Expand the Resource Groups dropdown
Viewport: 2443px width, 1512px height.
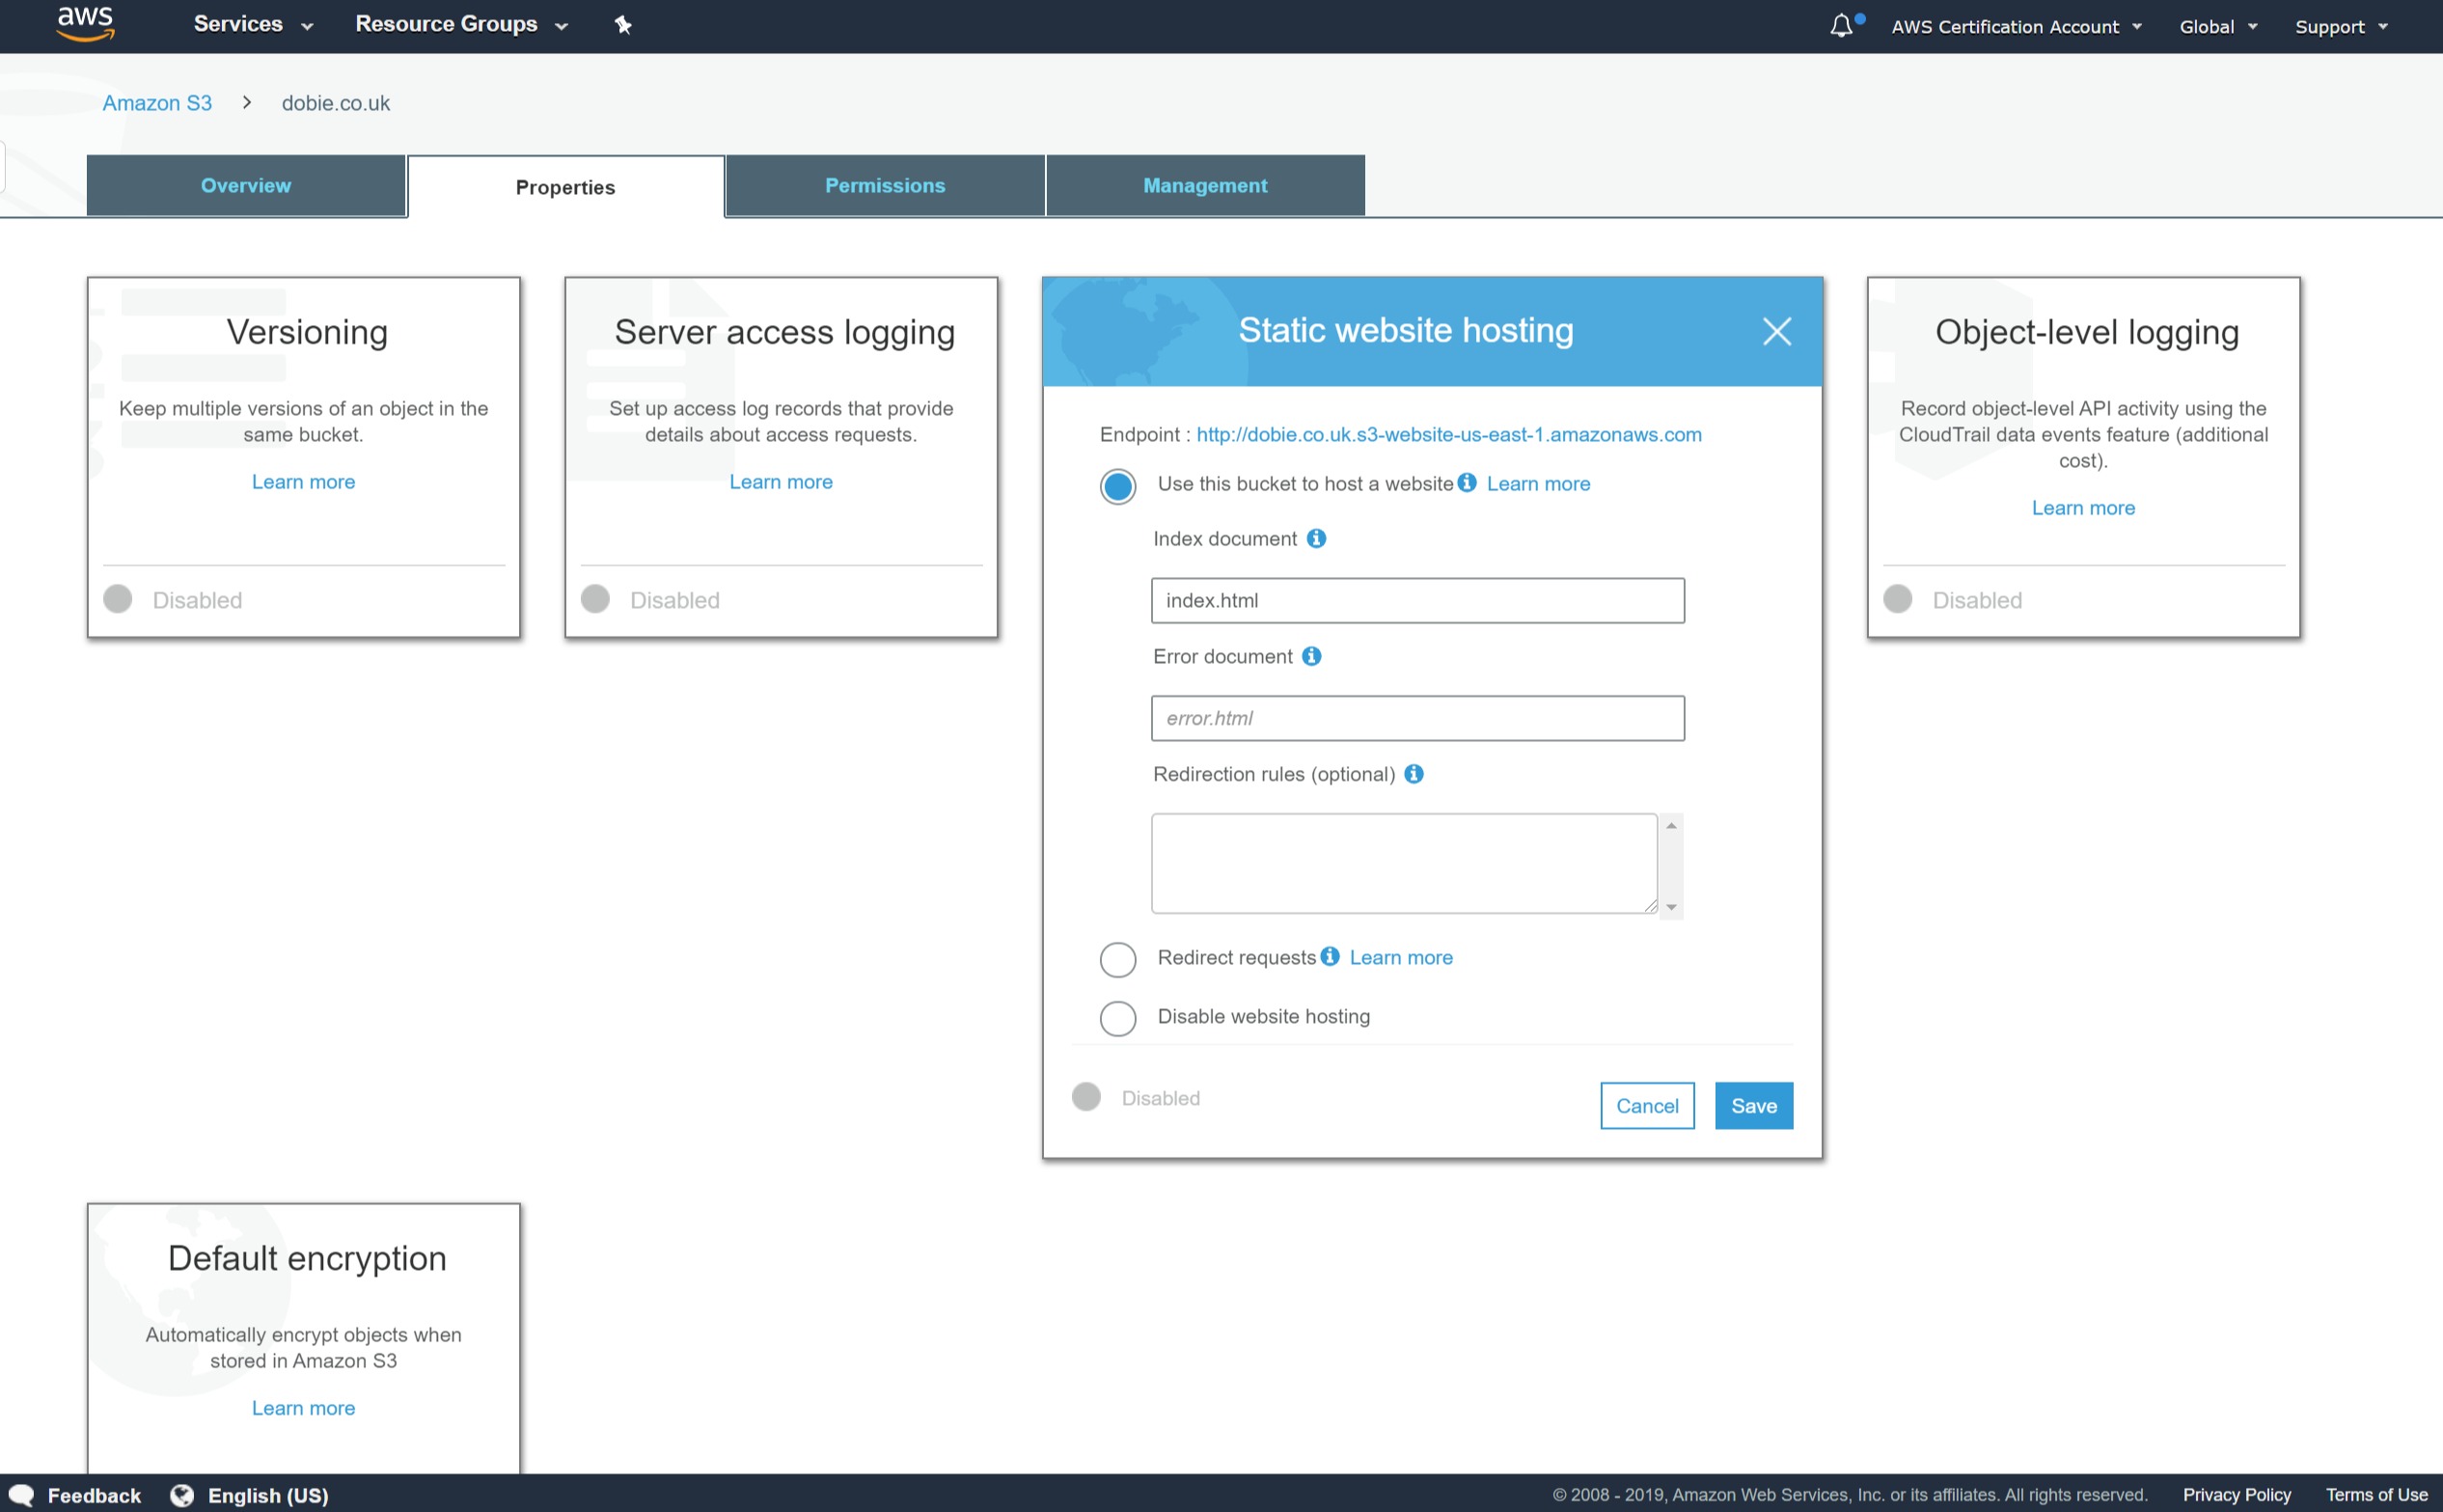(x=461, y=25)
